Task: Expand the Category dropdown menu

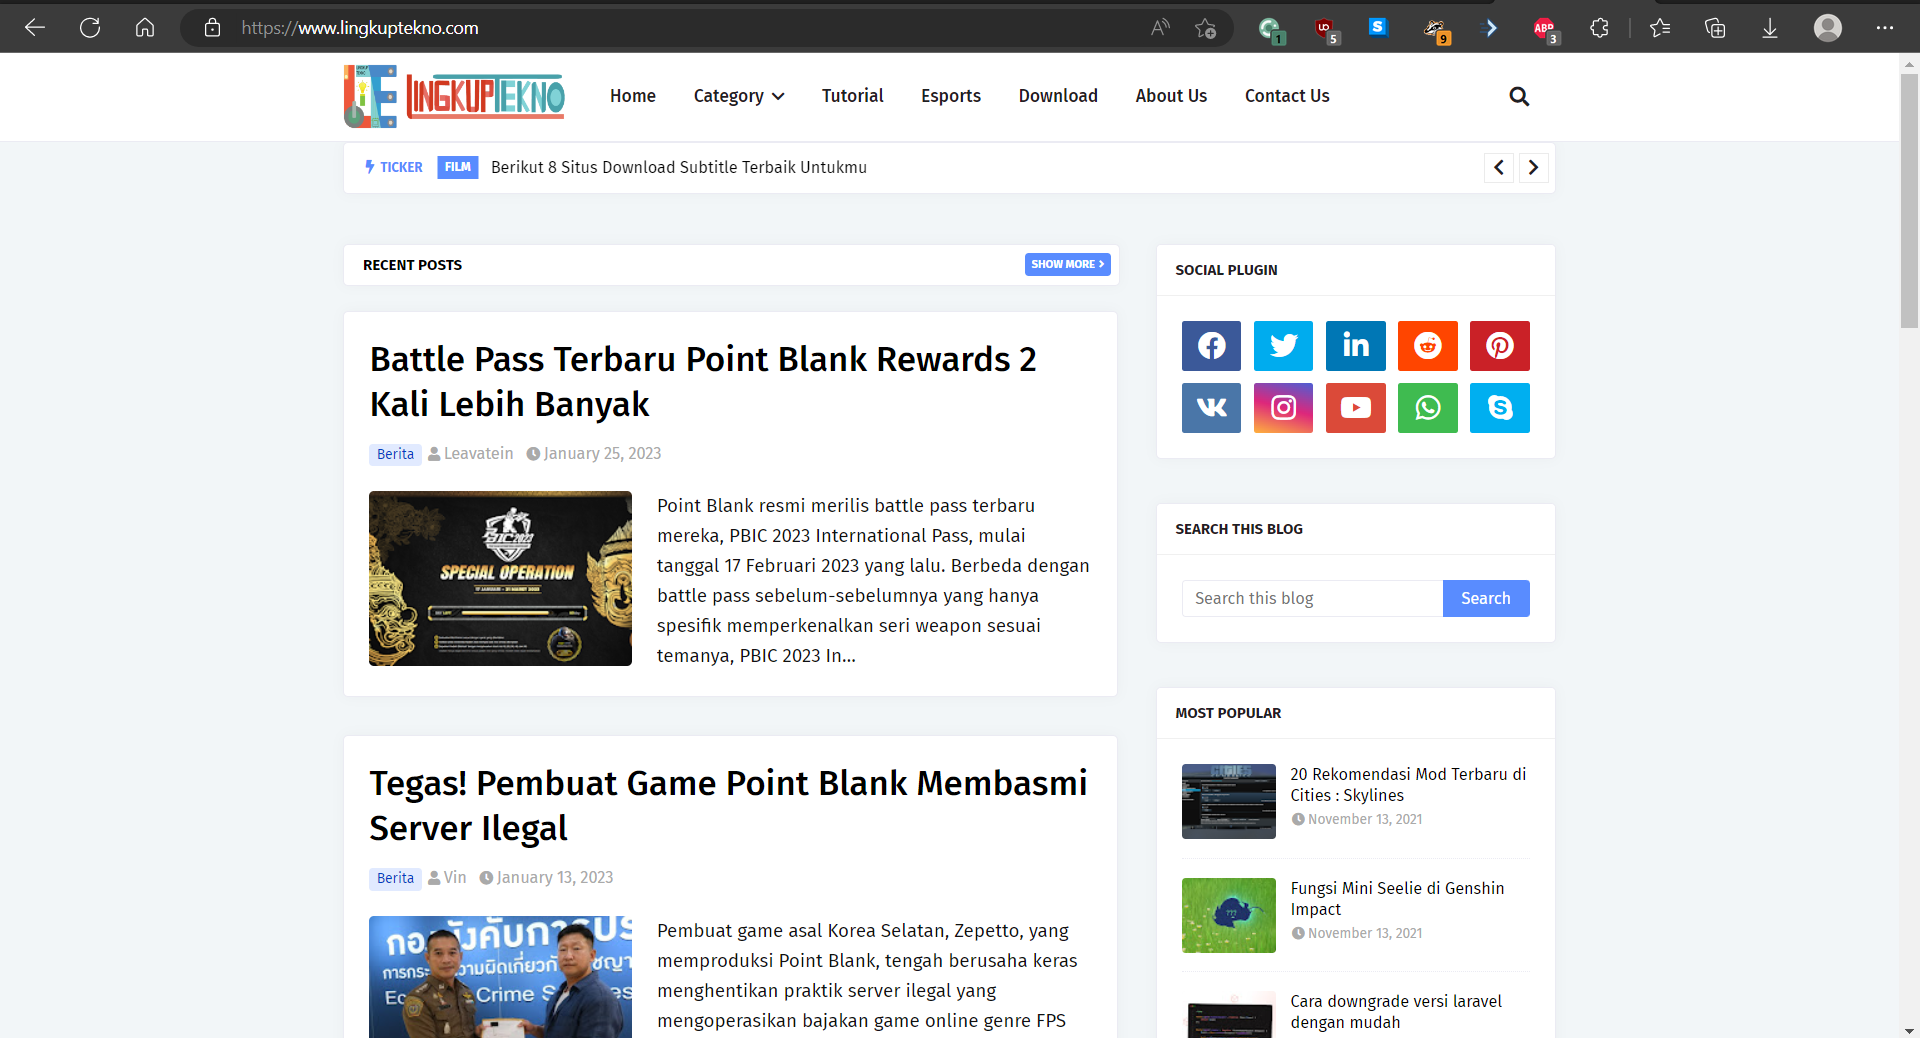Action: 739,96
